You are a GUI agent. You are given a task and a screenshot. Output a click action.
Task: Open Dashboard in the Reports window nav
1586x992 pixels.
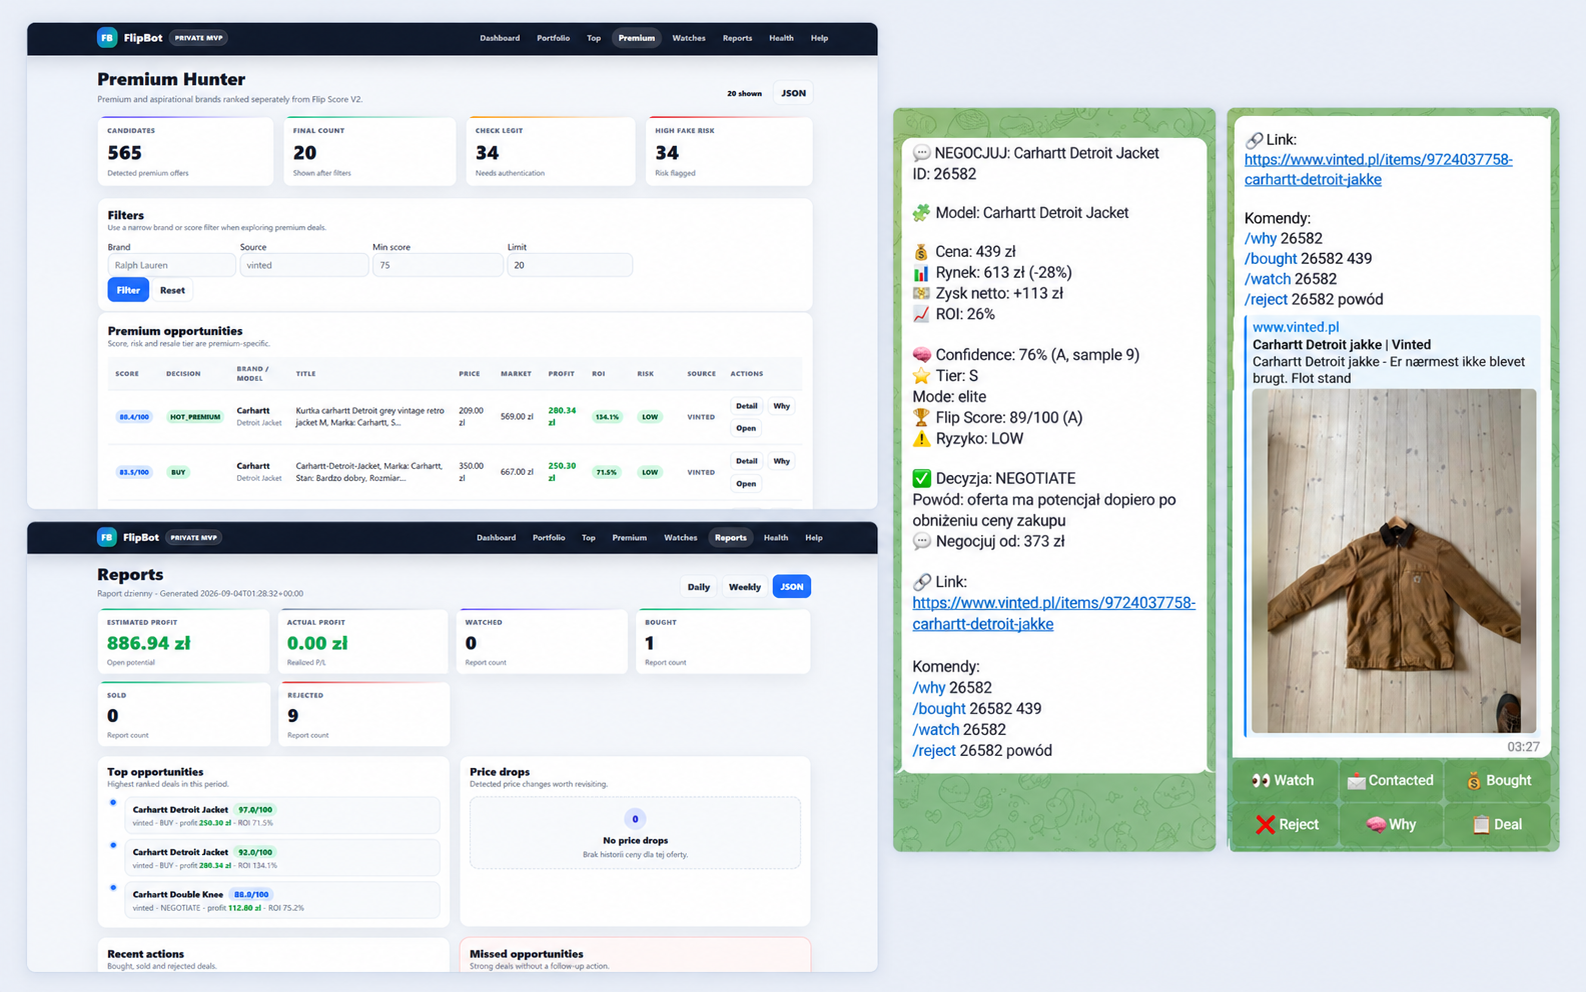(496, 537)
